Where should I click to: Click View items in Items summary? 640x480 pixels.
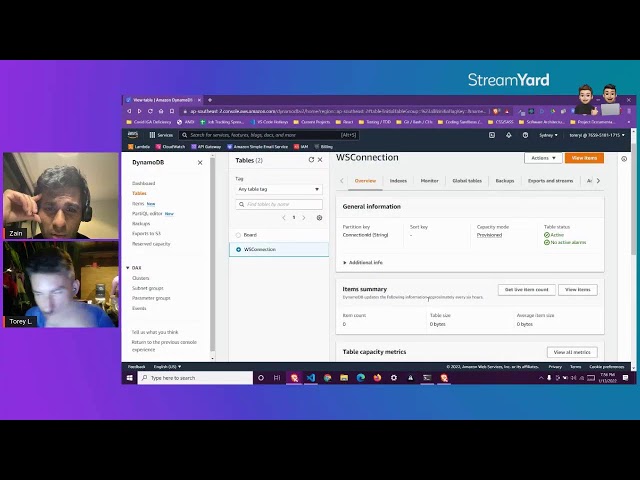coord(578,290)
